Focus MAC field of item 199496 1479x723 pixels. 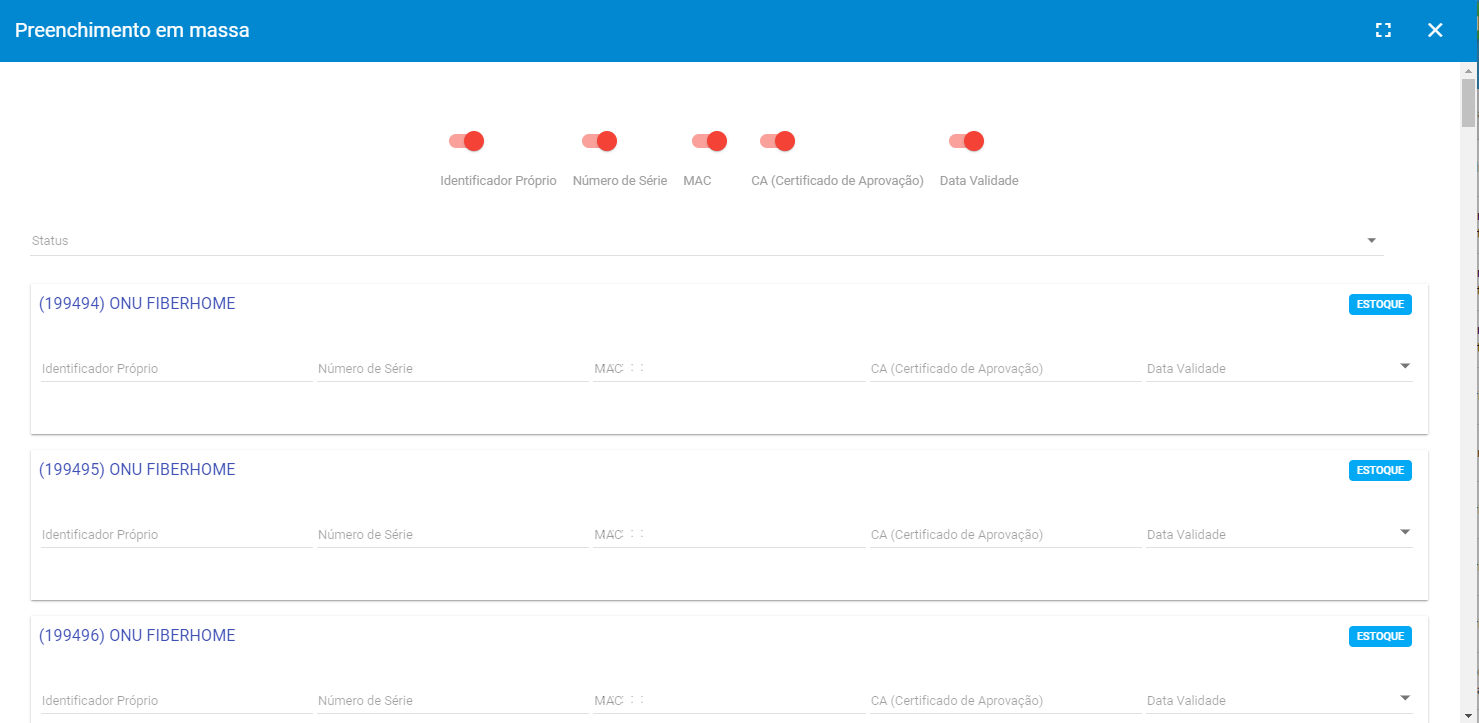(729, 700)
